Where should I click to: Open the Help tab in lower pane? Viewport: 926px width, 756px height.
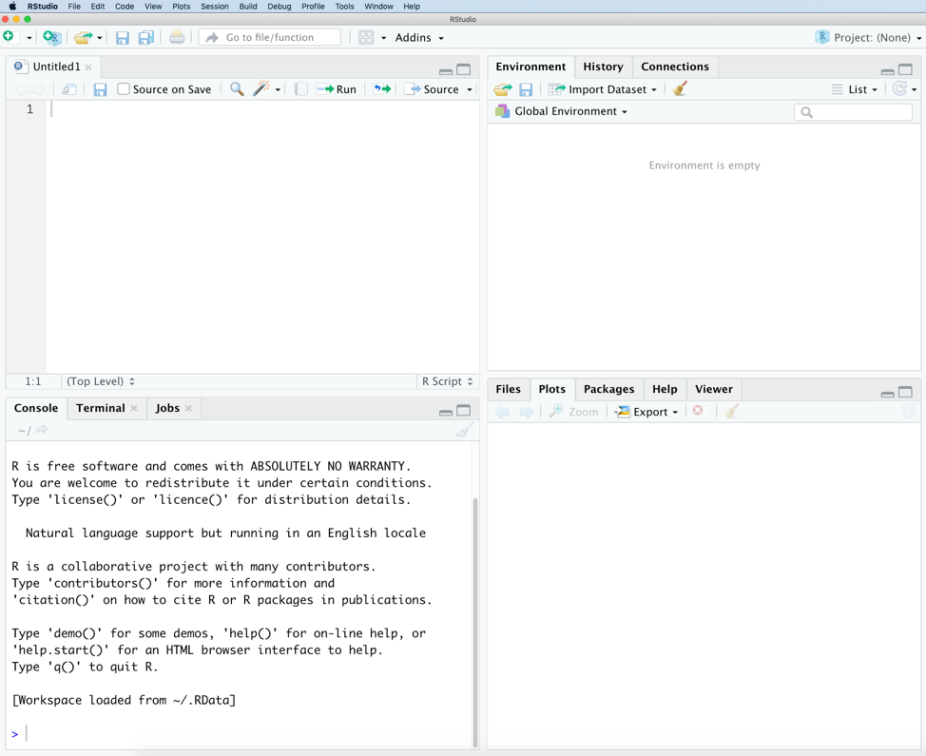click(664, 389)
